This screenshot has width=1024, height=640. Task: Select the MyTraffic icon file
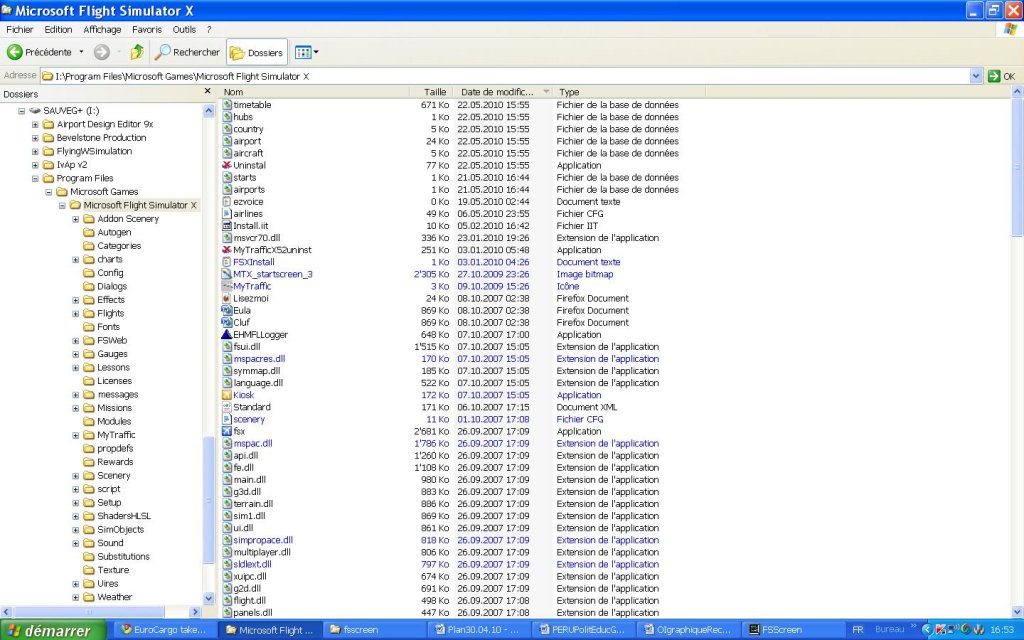227,286
